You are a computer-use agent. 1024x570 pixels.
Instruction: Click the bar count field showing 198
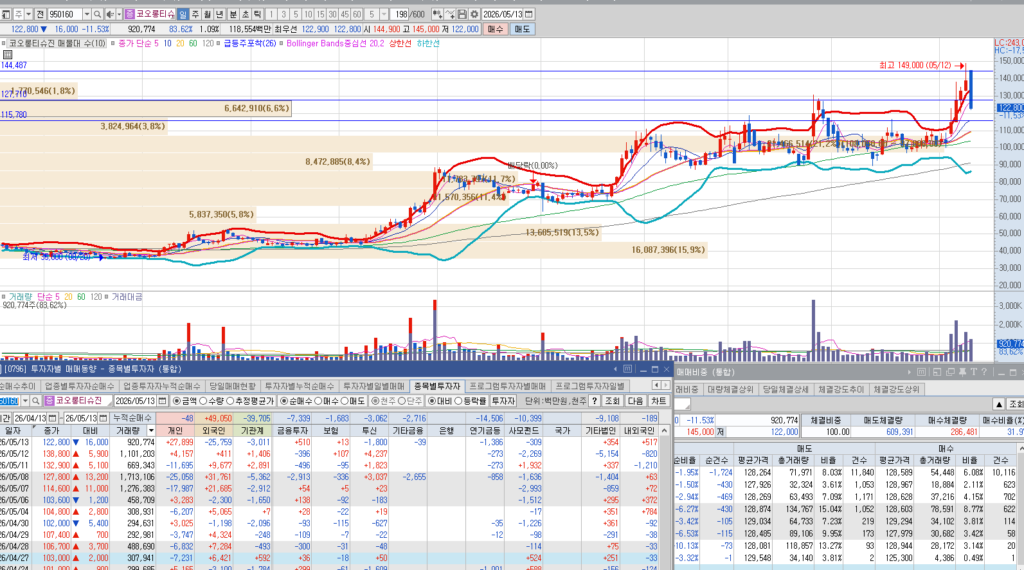click(401, 14)
